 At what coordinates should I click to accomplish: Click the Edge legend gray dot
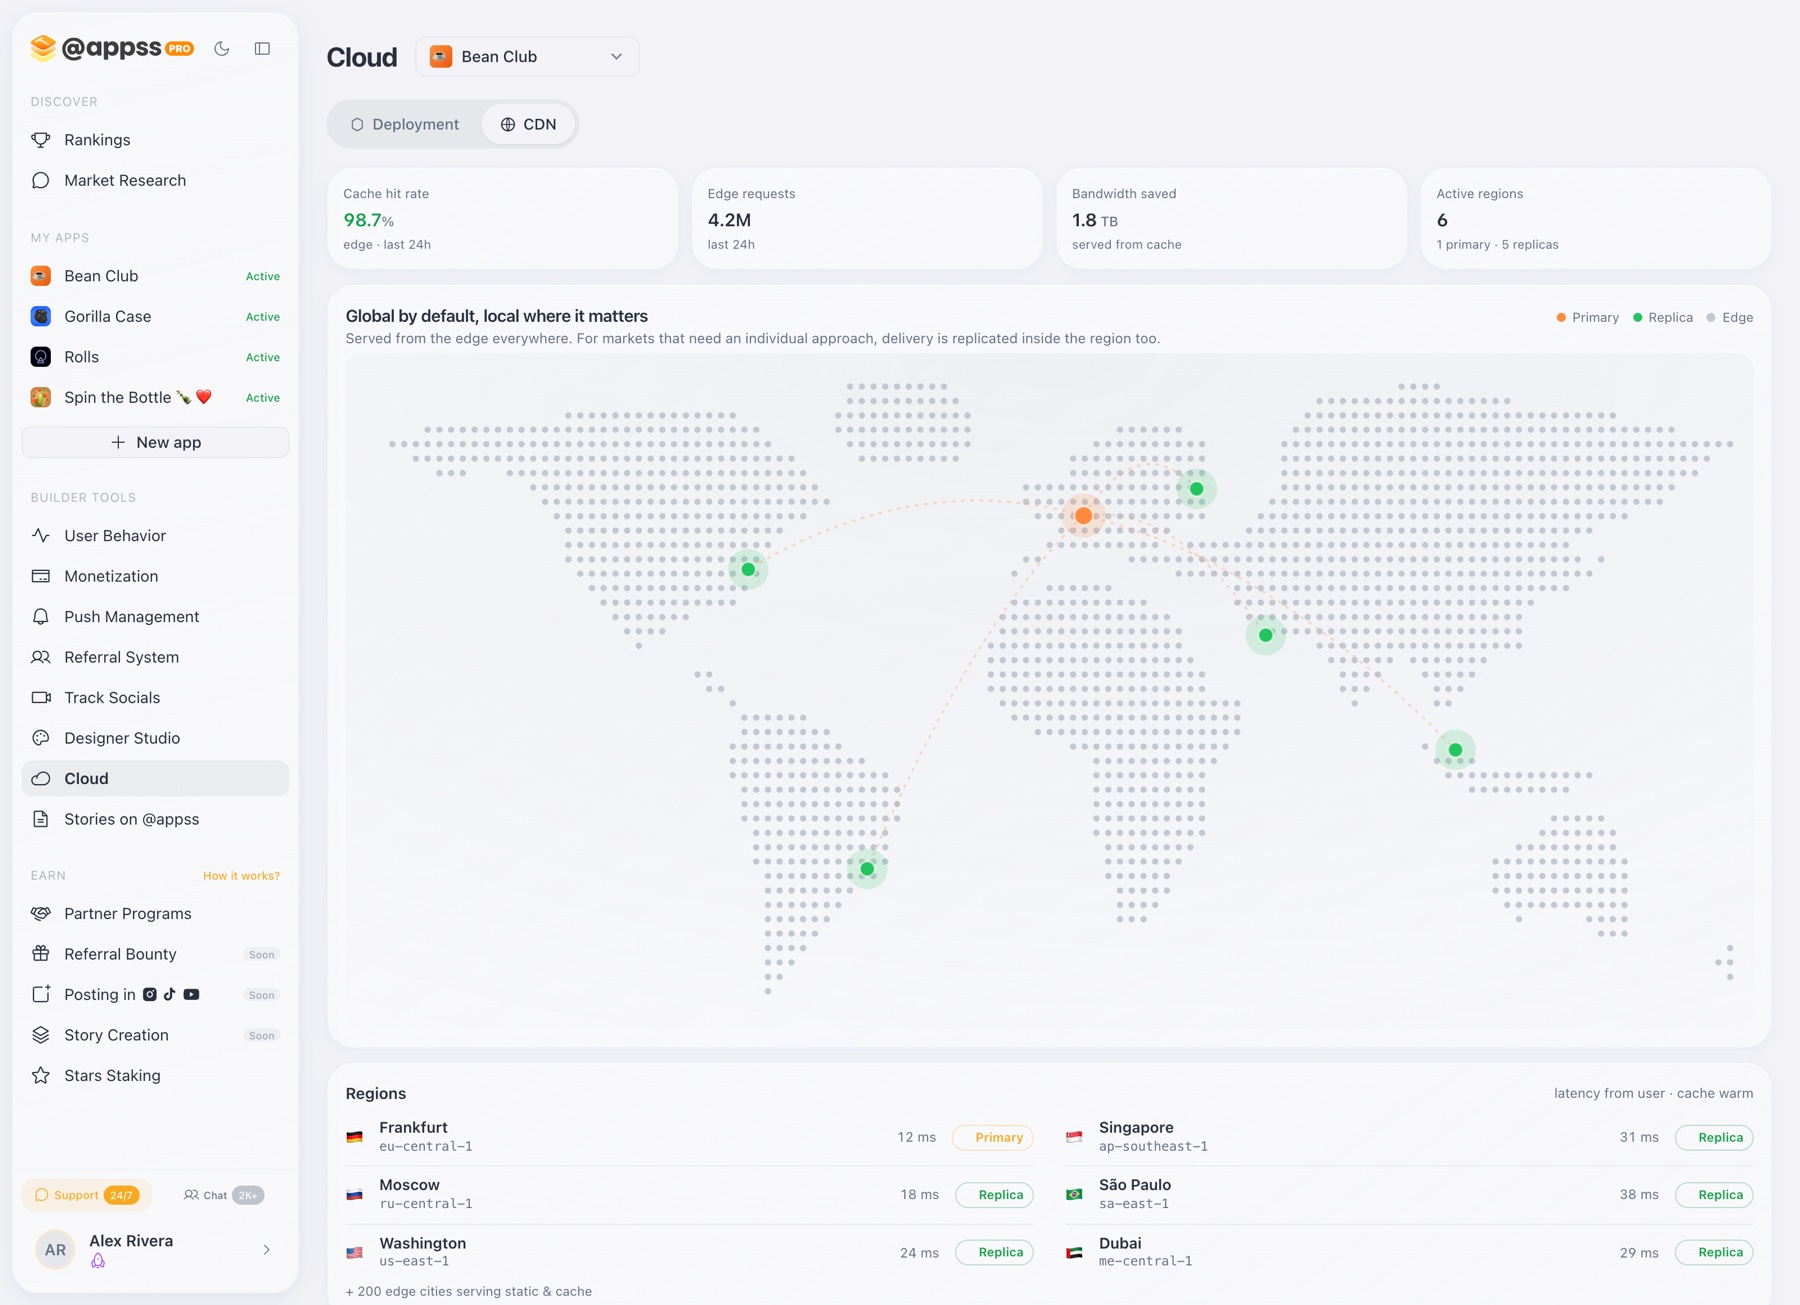pyautogui.click(x=1711, y=317)
